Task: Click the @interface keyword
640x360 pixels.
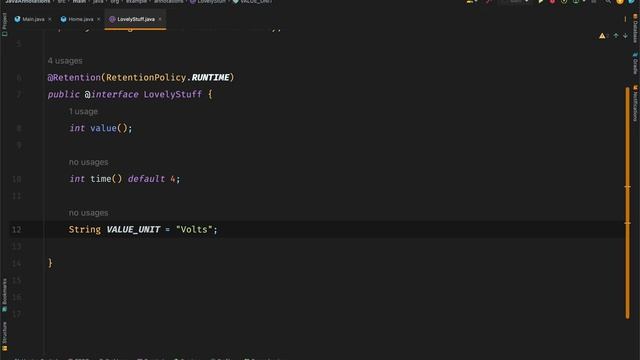Action: [111, 94]
